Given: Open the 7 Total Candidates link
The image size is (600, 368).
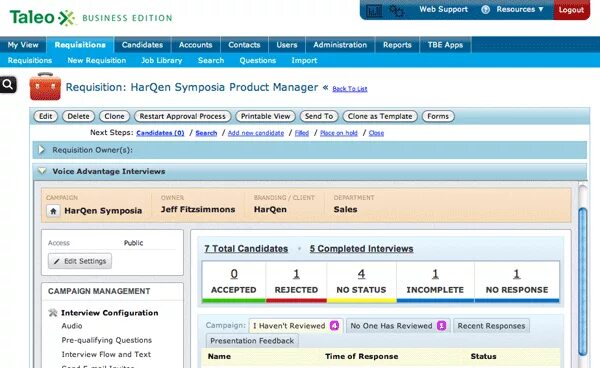Looking at the screenshot, I should pos(246,249).
